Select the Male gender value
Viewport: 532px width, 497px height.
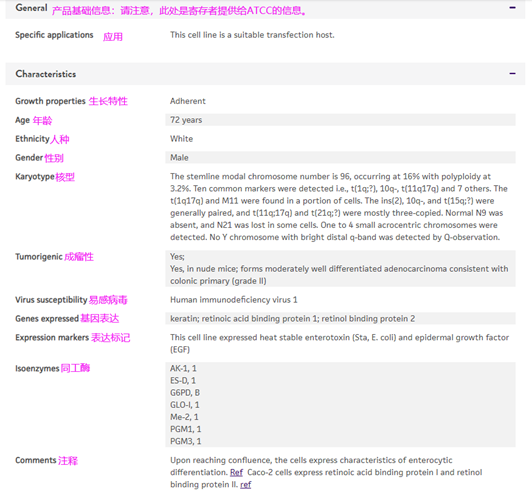(179, 157)
